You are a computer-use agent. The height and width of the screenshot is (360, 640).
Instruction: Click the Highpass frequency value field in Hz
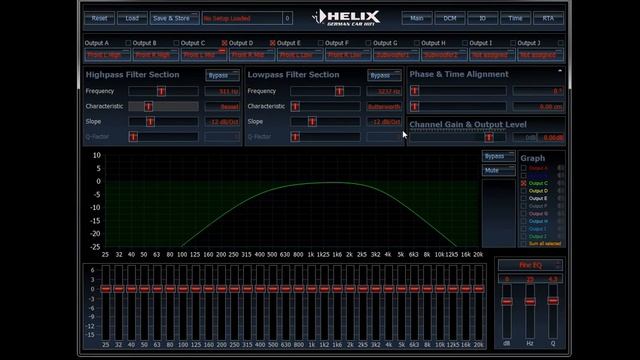pyautogui.click(x=222, y=91)
